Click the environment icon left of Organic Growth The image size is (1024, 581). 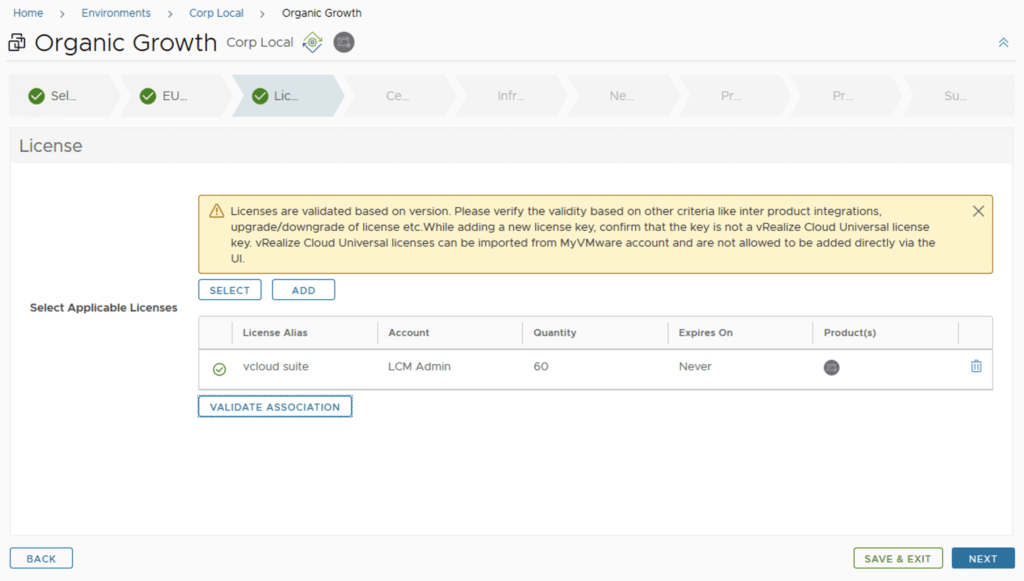[17, 43]
